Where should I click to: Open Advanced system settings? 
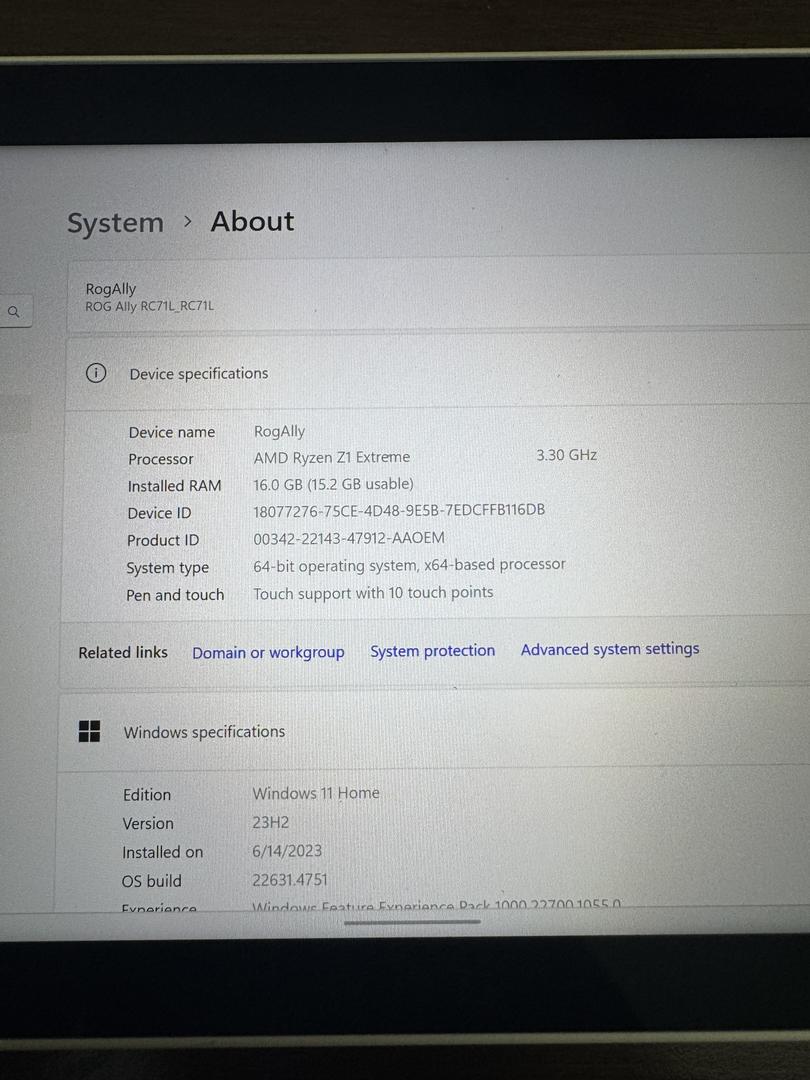coord(610,649)
